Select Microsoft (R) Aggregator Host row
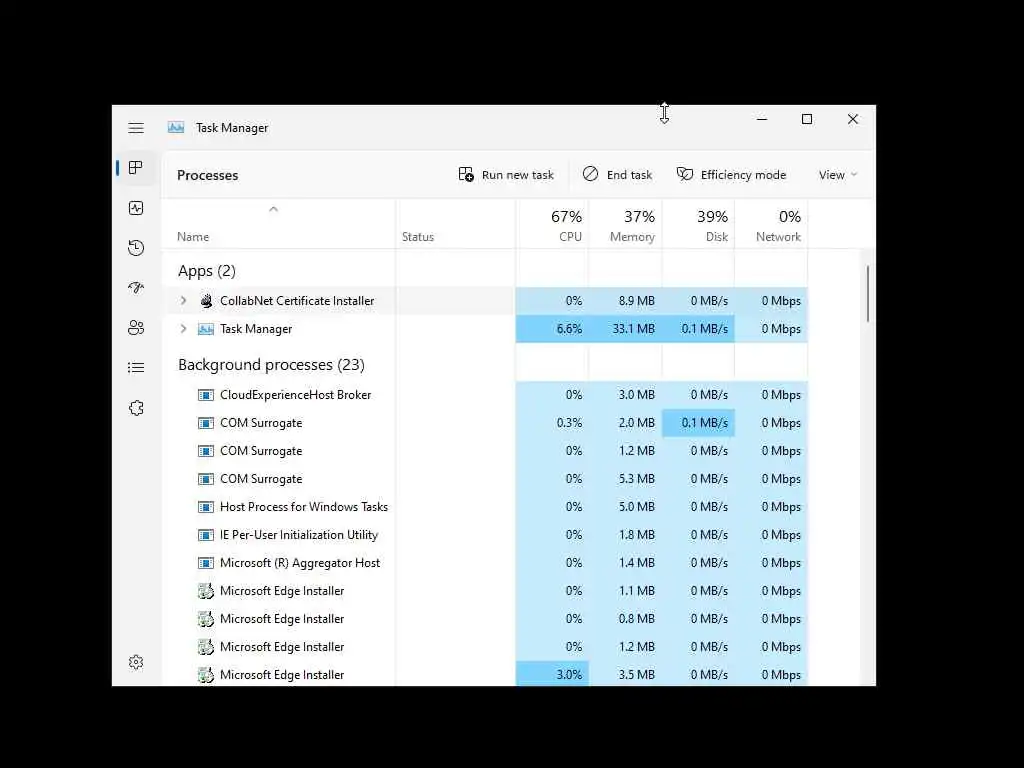Viewport: 1024px width, 768px height. (x=485, y=563)
